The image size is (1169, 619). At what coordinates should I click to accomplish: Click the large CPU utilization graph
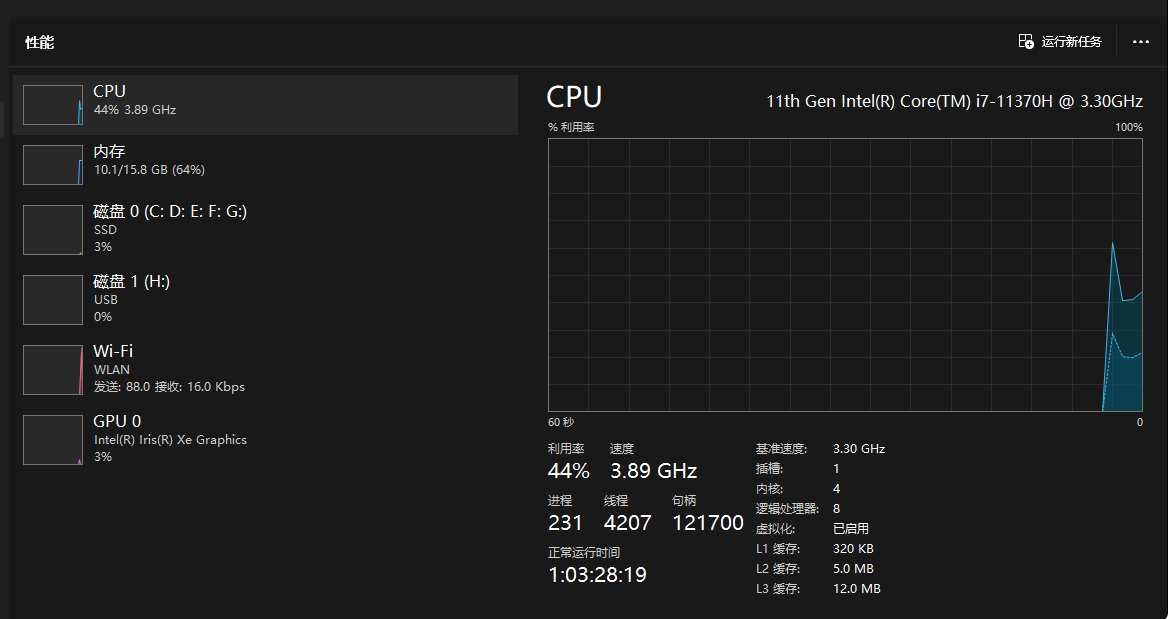coord(845,275)
